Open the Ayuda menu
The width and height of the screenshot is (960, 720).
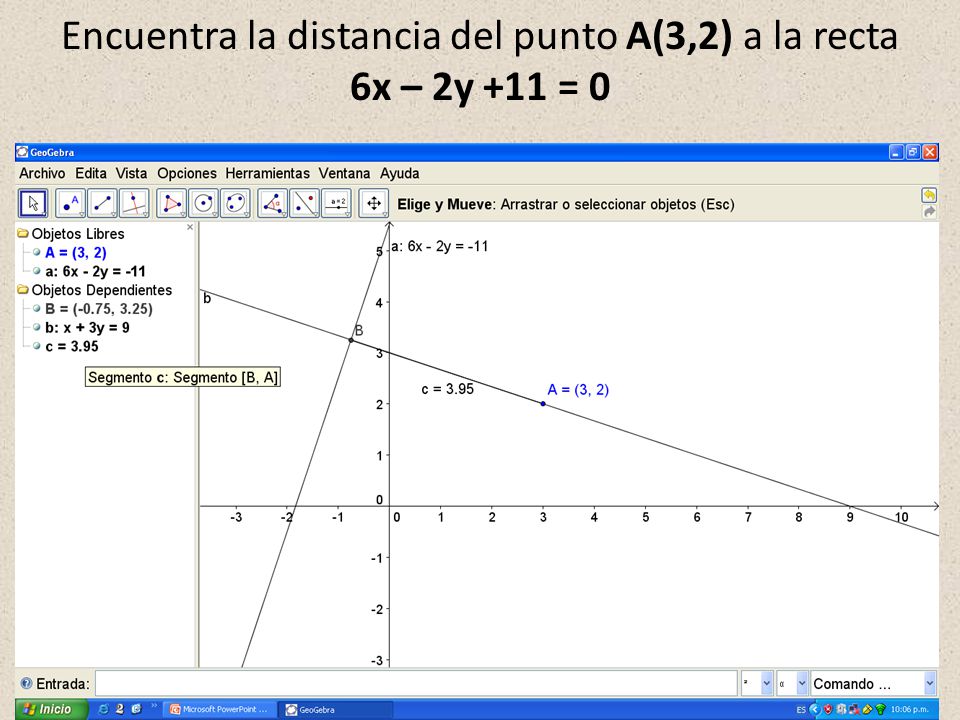coord(399,173)
